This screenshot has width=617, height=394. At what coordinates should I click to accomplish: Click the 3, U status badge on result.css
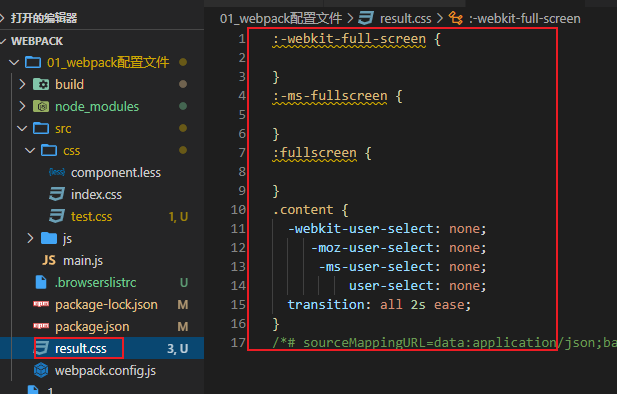coord(177,348)
